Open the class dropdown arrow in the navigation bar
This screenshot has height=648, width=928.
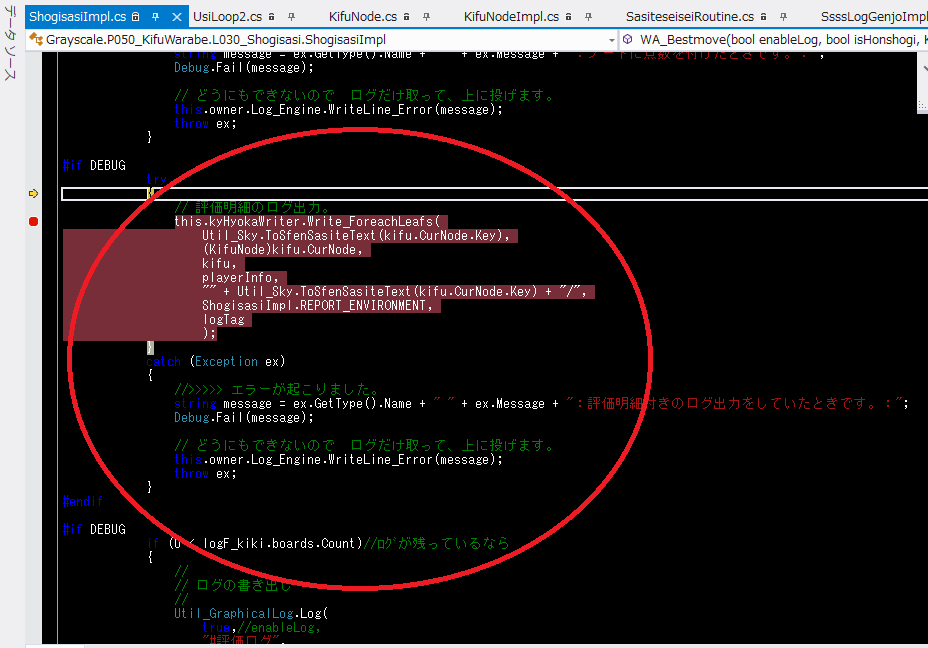pos(611,40)
